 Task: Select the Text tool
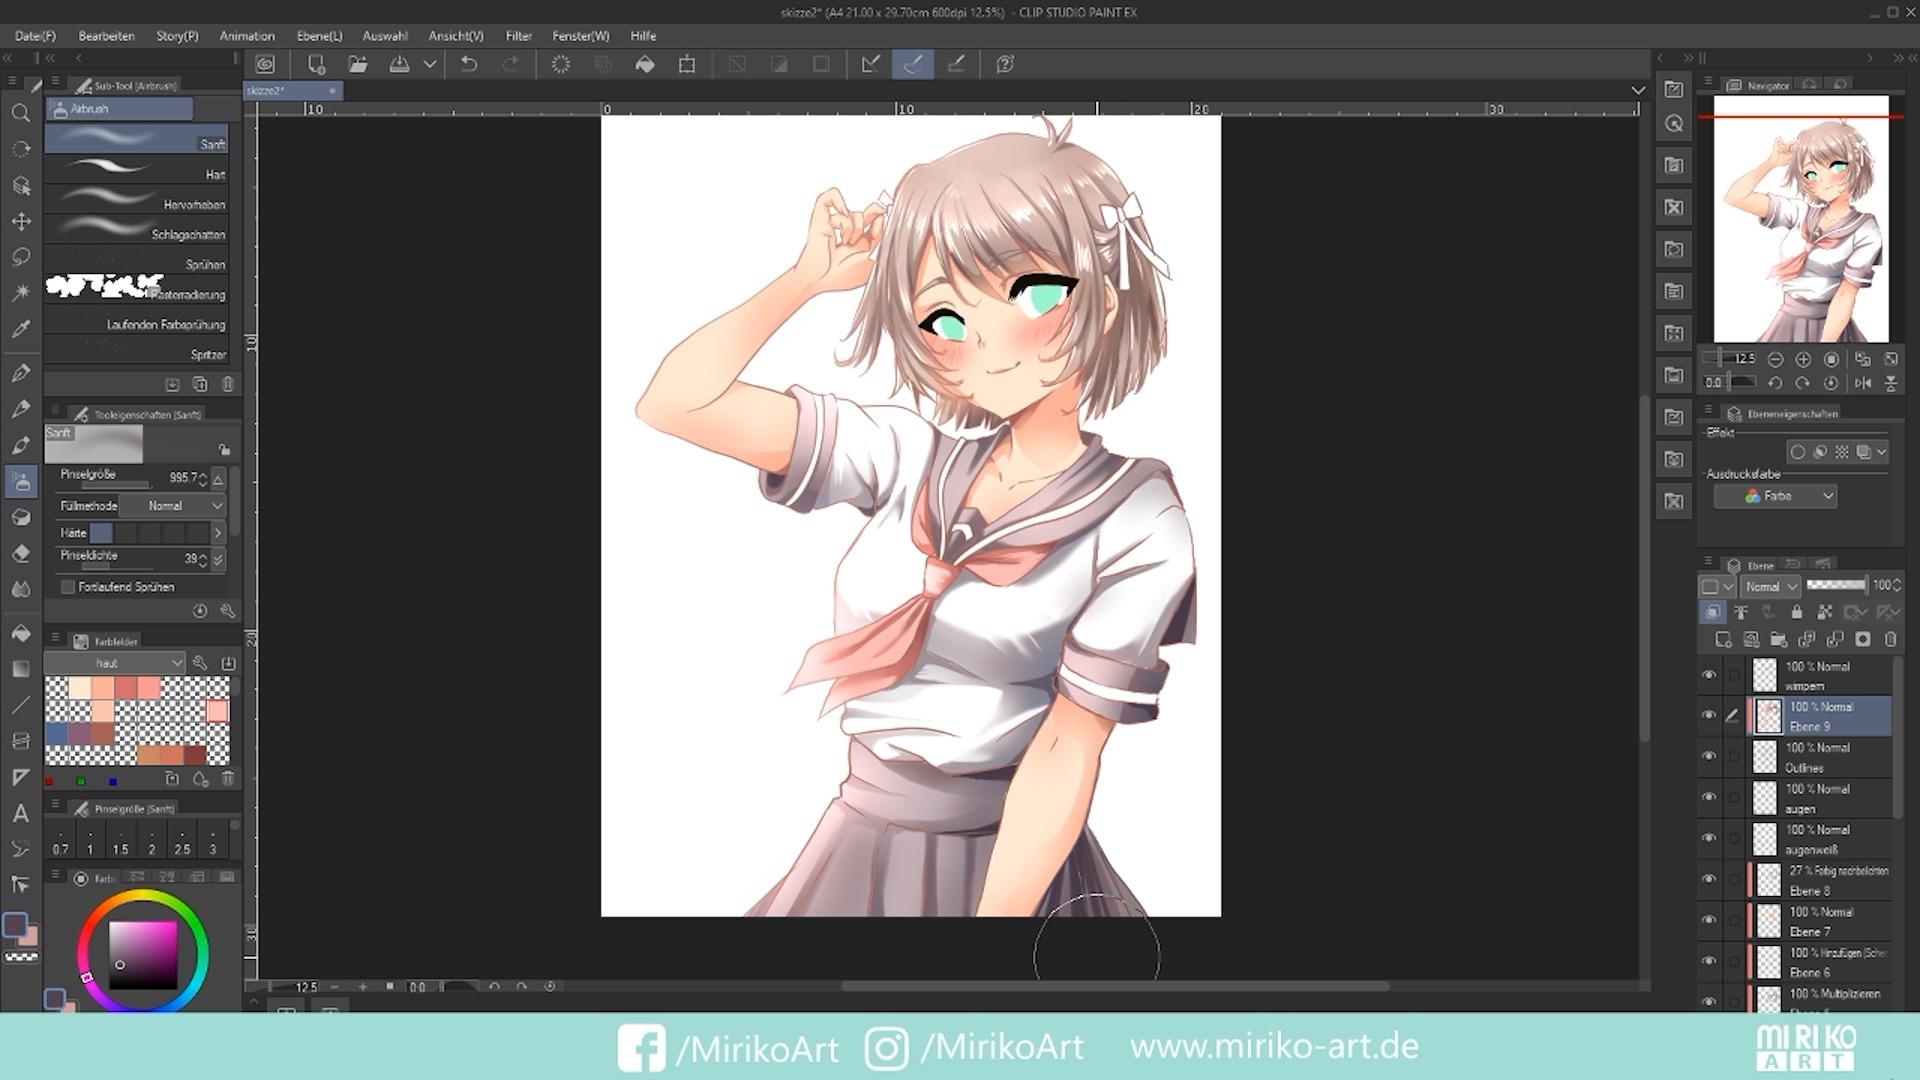(20, 813)
